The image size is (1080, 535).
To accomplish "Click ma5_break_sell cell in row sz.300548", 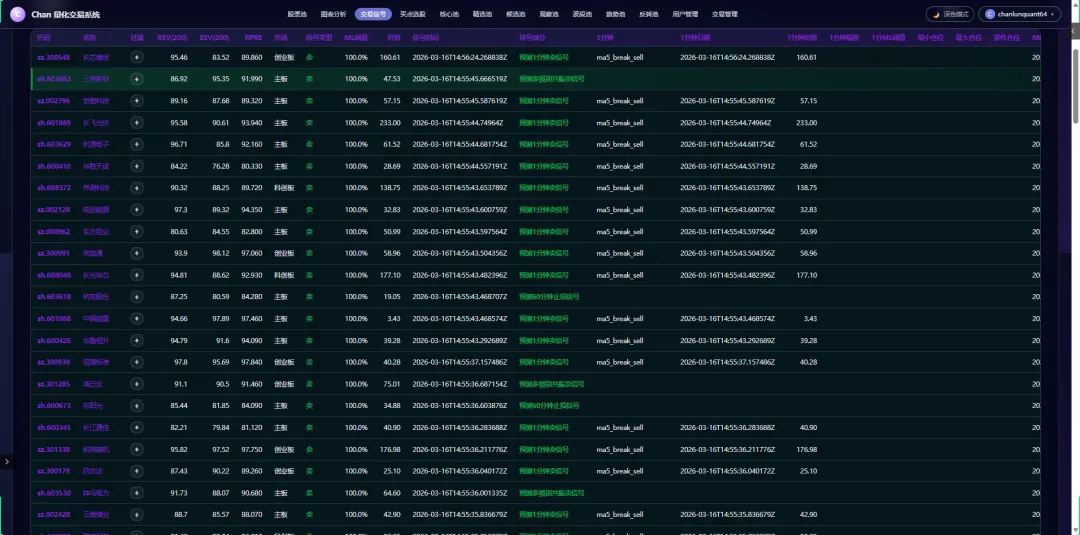I will click(x=620, y=57).
